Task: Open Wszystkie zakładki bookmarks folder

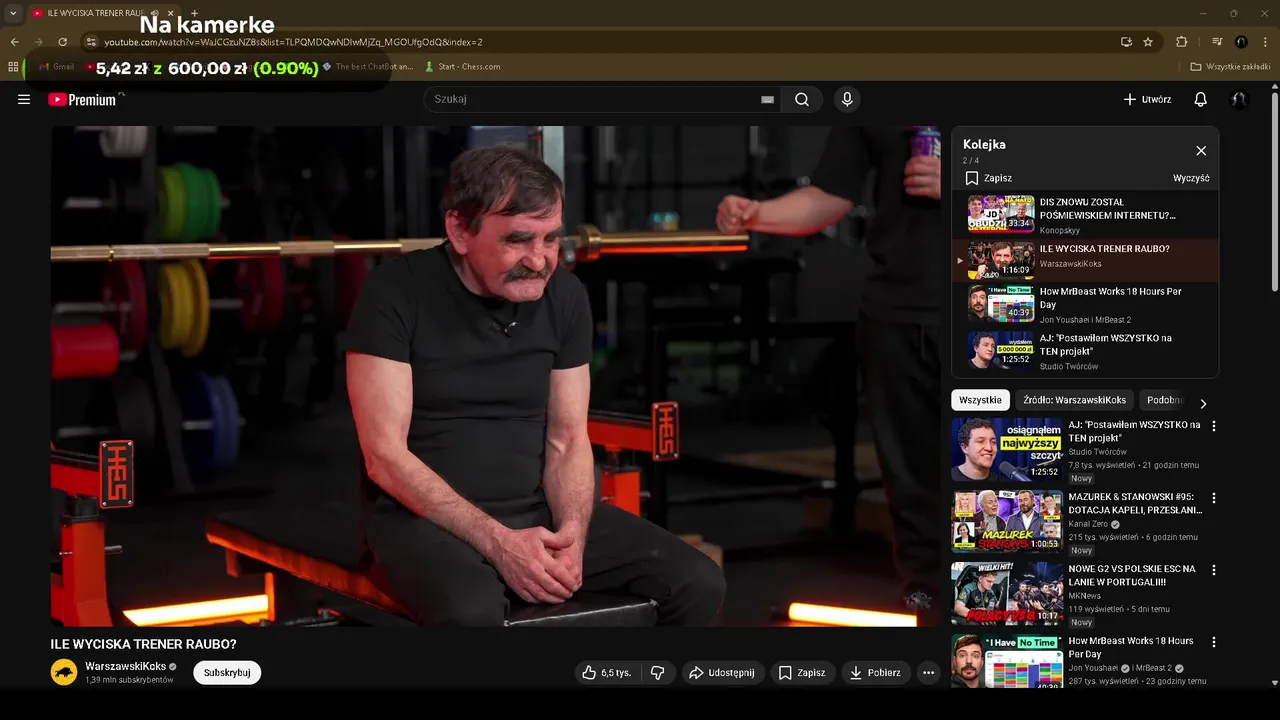Action: click(x=1230, y=67)
